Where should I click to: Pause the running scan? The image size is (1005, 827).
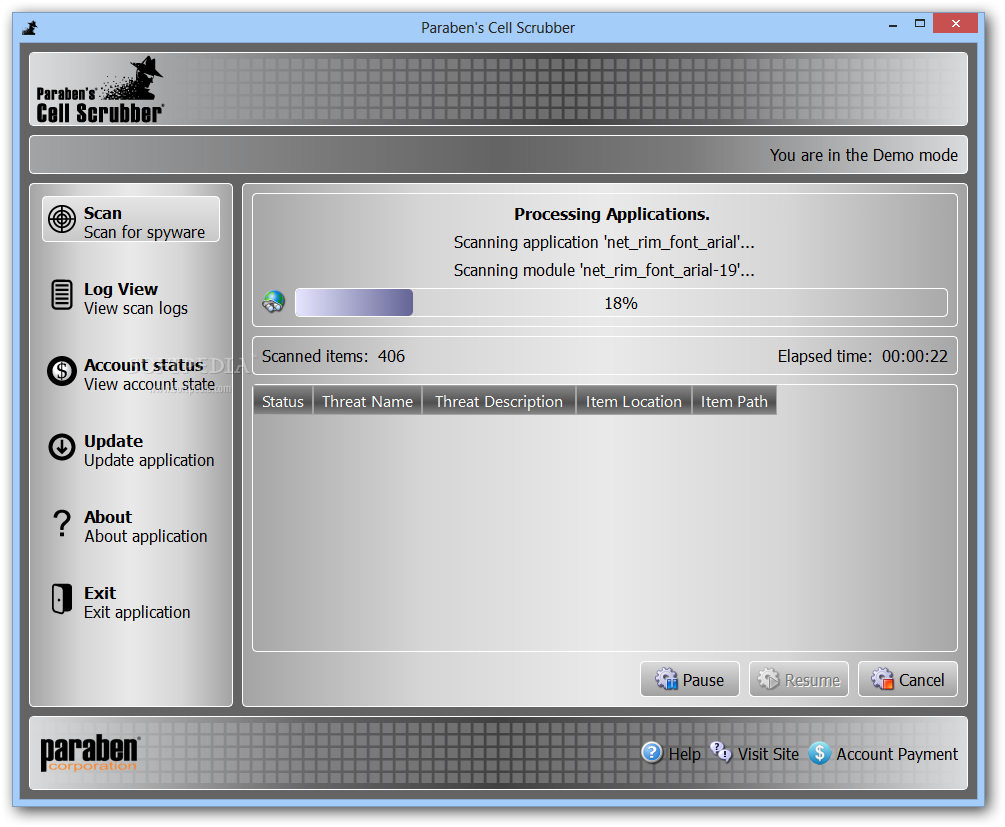(x=690, y=680)
